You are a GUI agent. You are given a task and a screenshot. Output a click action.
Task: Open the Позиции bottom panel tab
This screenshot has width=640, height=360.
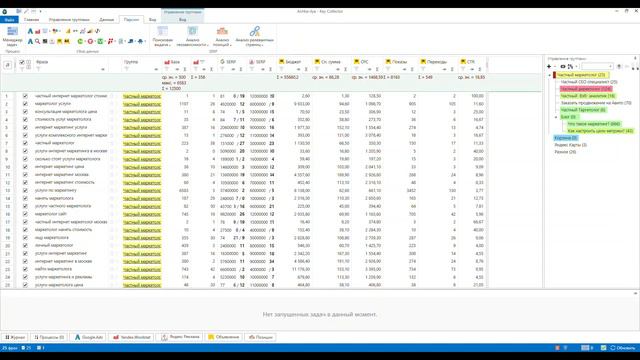coord(260,337)
